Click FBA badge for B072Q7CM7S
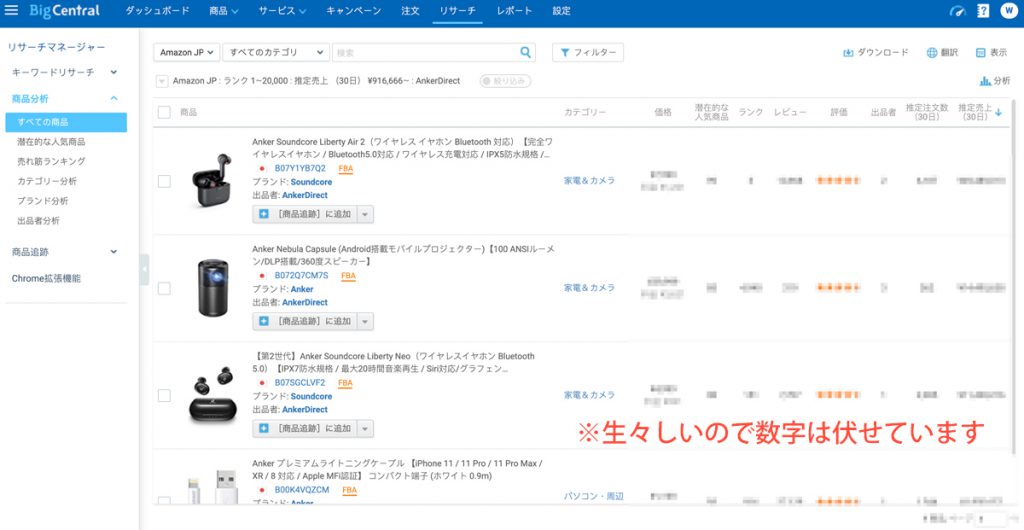This screenshot has height=530, width=1024. (x=348, y=276)
